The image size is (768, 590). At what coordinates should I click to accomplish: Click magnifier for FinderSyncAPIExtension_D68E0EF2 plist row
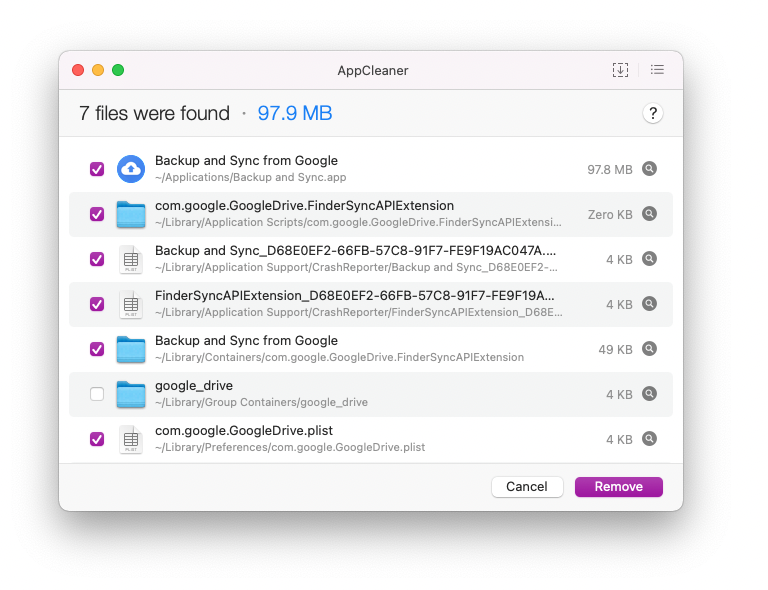coord(649,304)
